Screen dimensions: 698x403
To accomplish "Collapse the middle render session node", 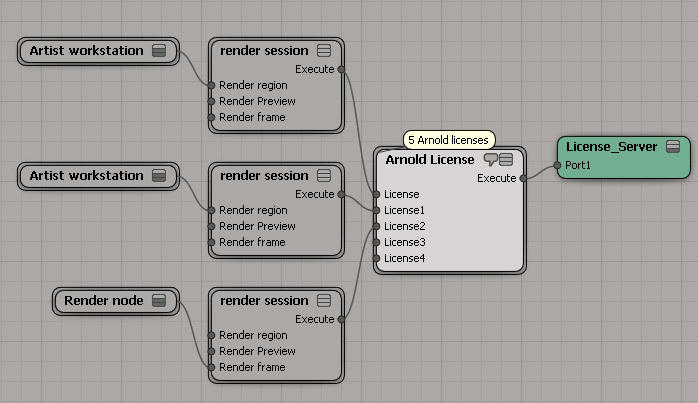I will click(x=324, y=176).
